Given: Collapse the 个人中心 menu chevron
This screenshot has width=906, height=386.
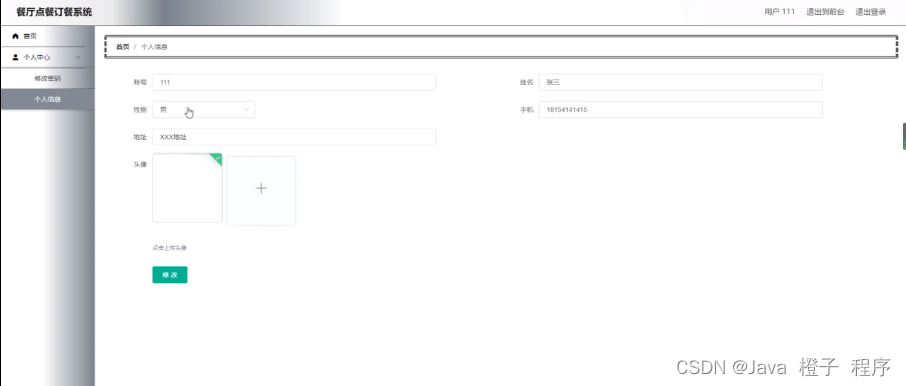Looking at the screenshot, I should (x=78, y=57).
